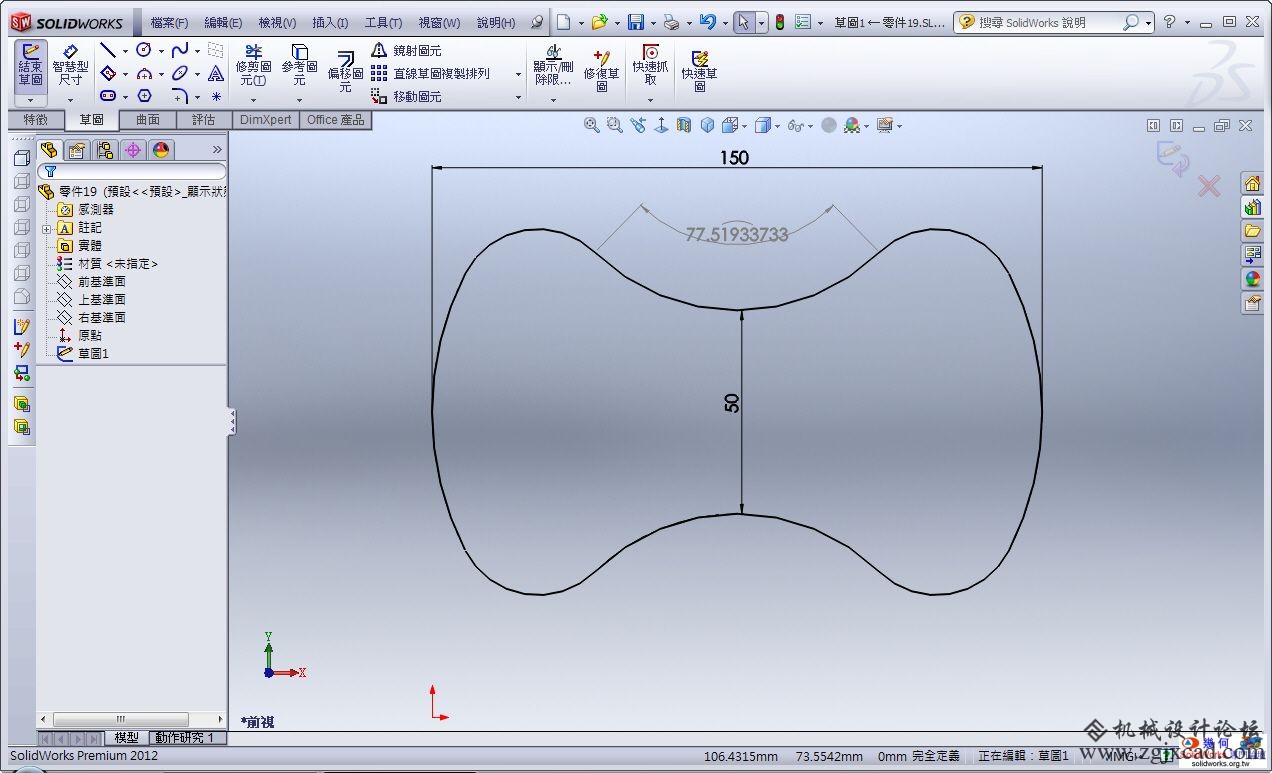1272x773 pixels.
Task: Select the Ellipse sketch tool
Action: (180, 73)
